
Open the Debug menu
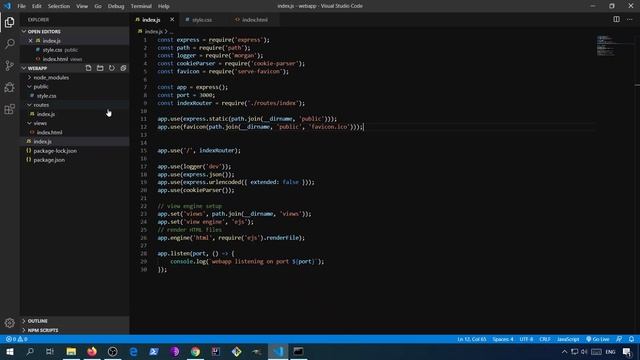[116, 6]
